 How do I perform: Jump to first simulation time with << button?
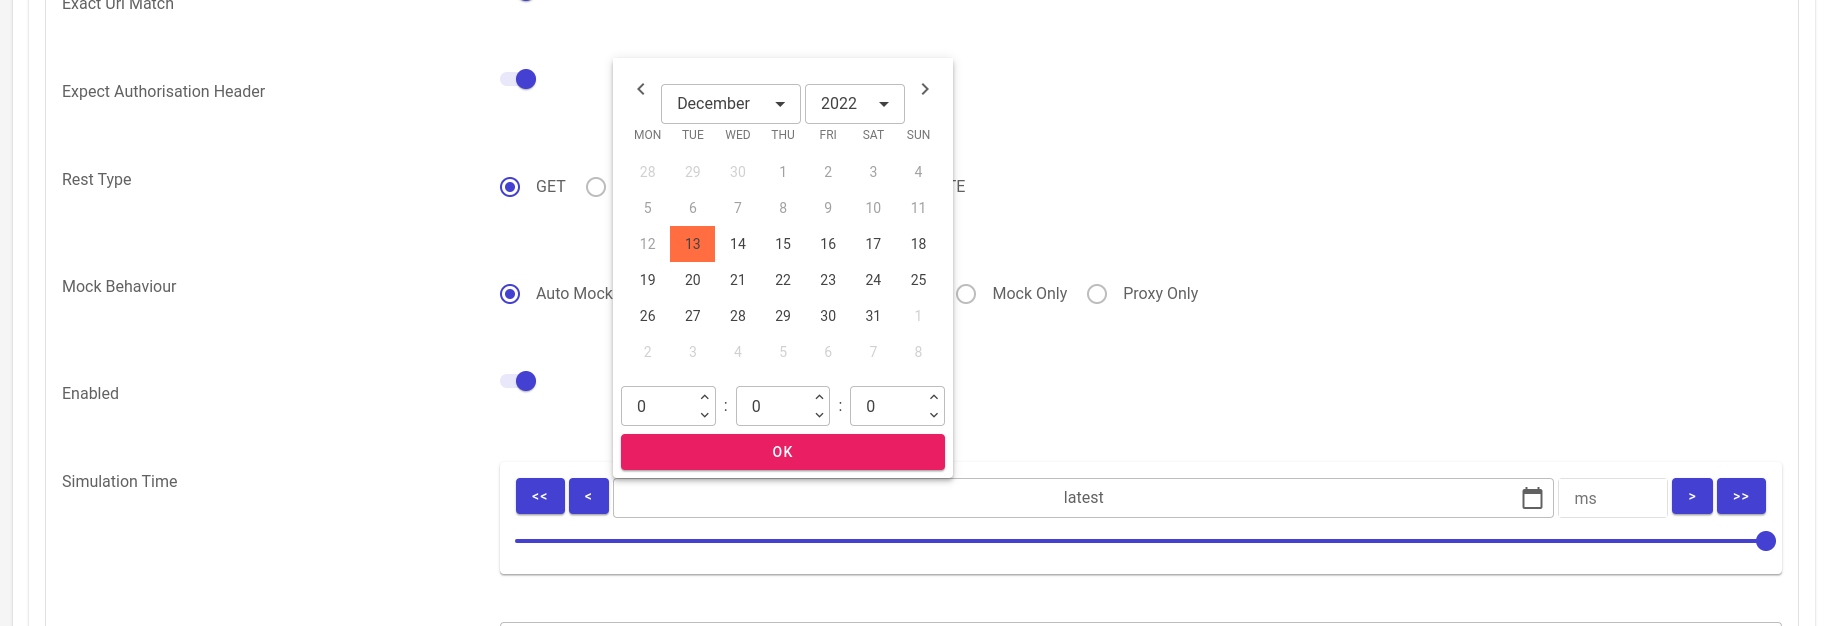click(540, 496)
